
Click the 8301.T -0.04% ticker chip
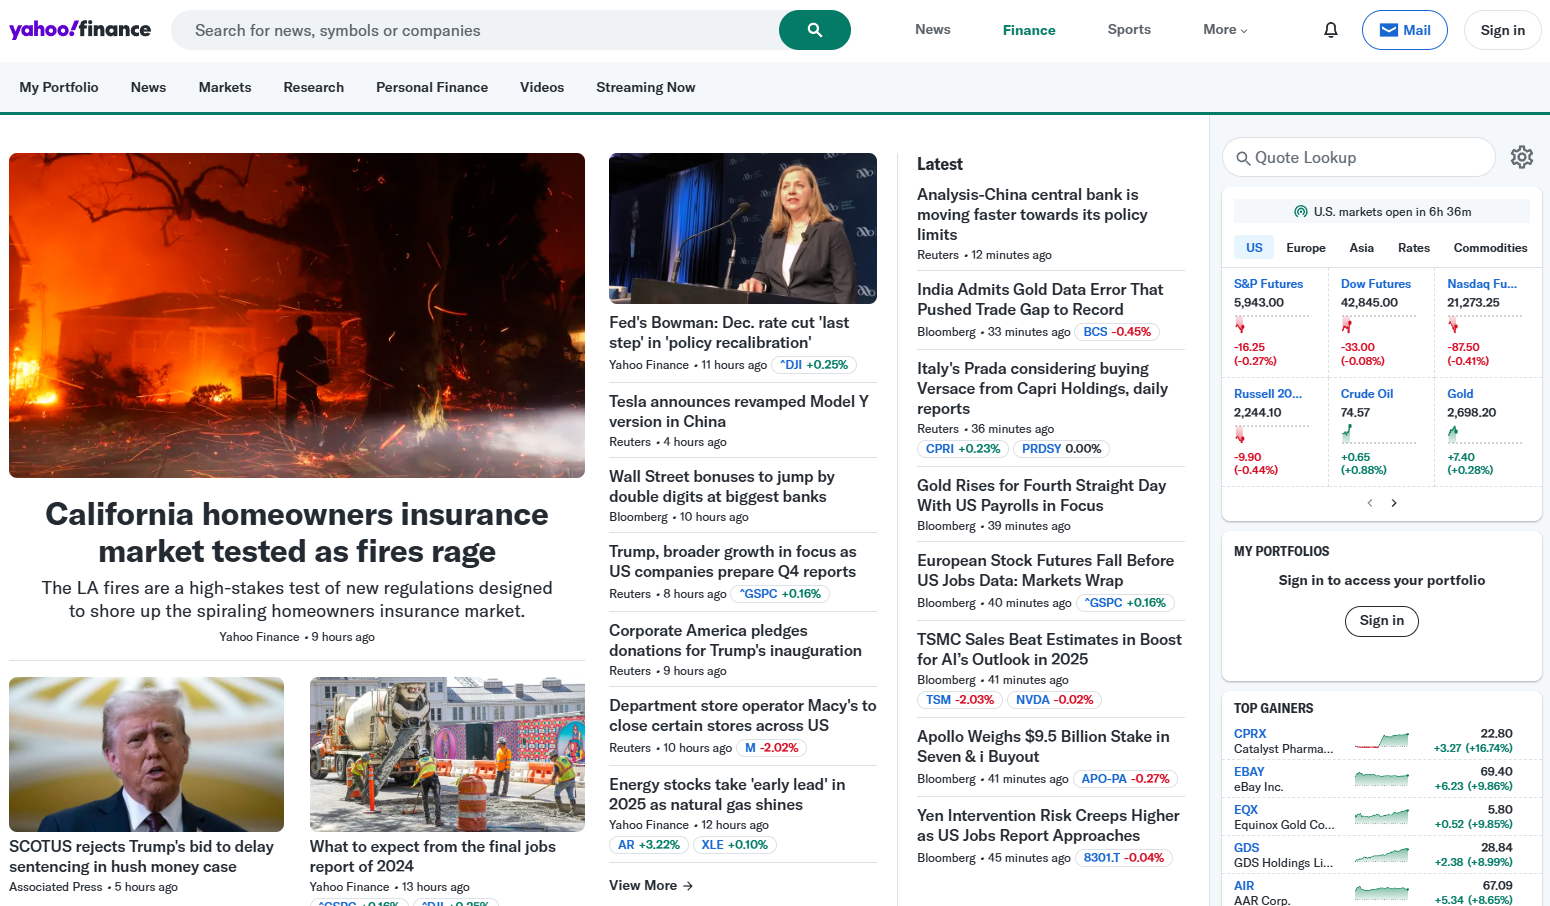tap(1124, 858)
